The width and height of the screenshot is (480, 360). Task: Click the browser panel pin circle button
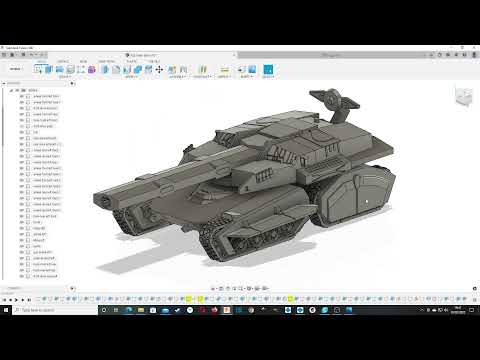[x=72, y=83]
